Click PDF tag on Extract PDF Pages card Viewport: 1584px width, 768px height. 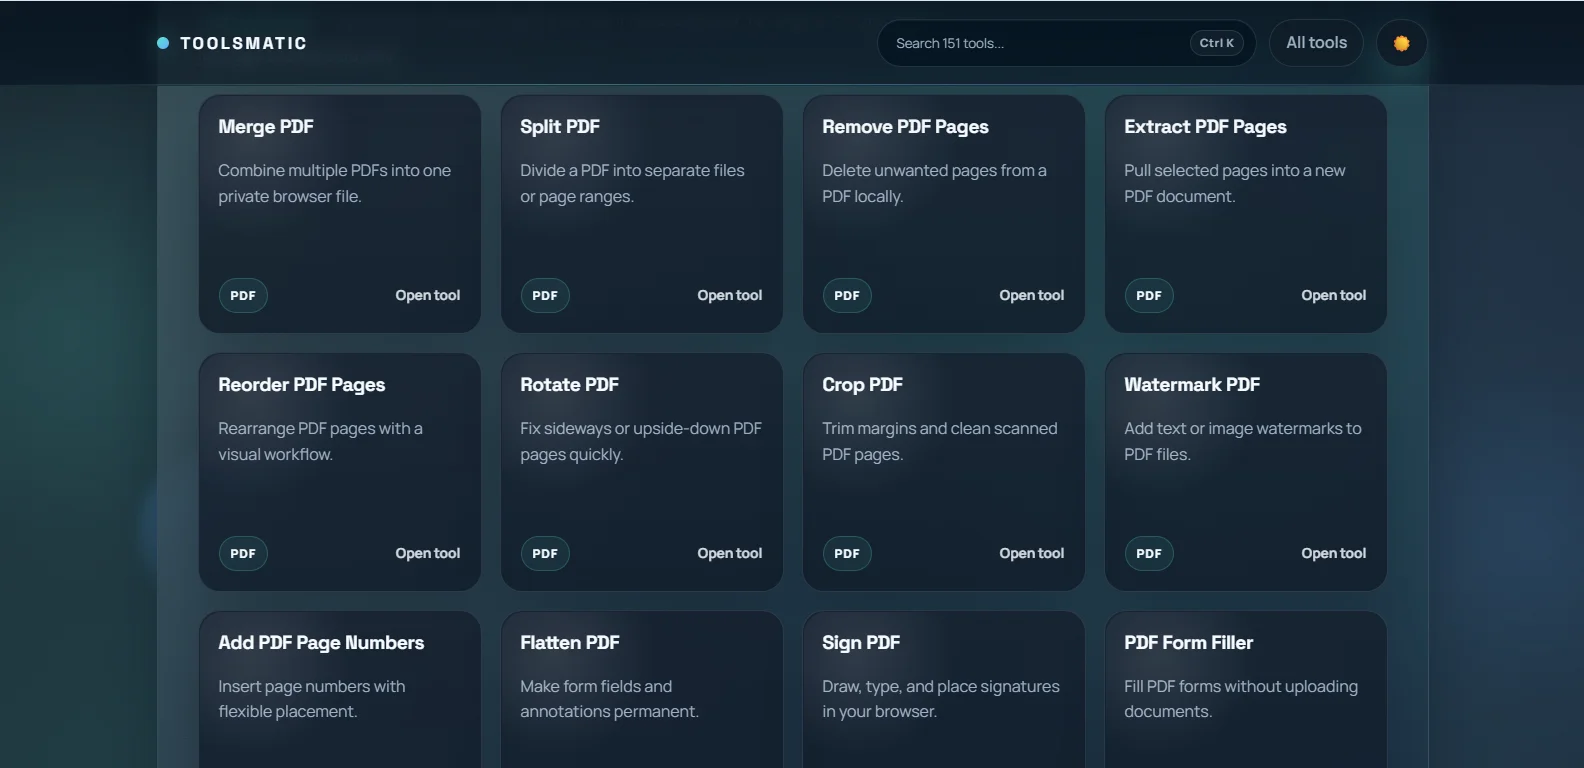click(1149, 295)
